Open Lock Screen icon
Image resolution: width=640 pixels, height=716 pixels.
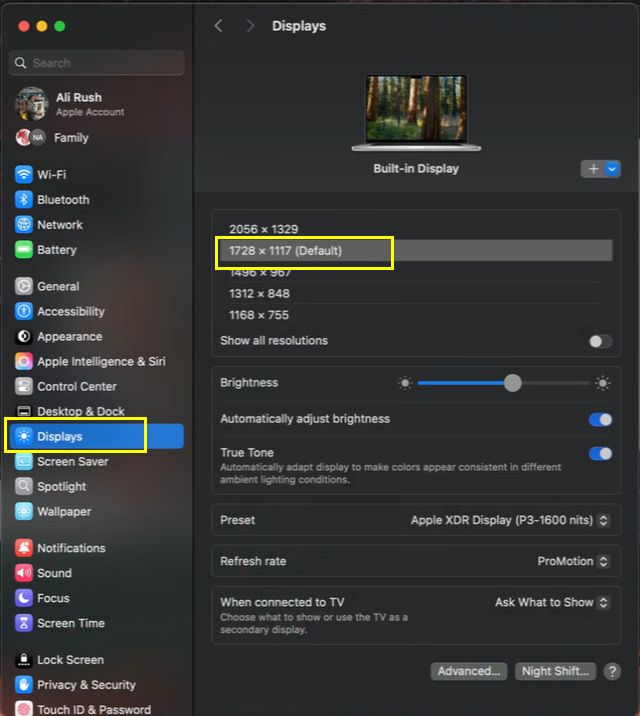24,660
